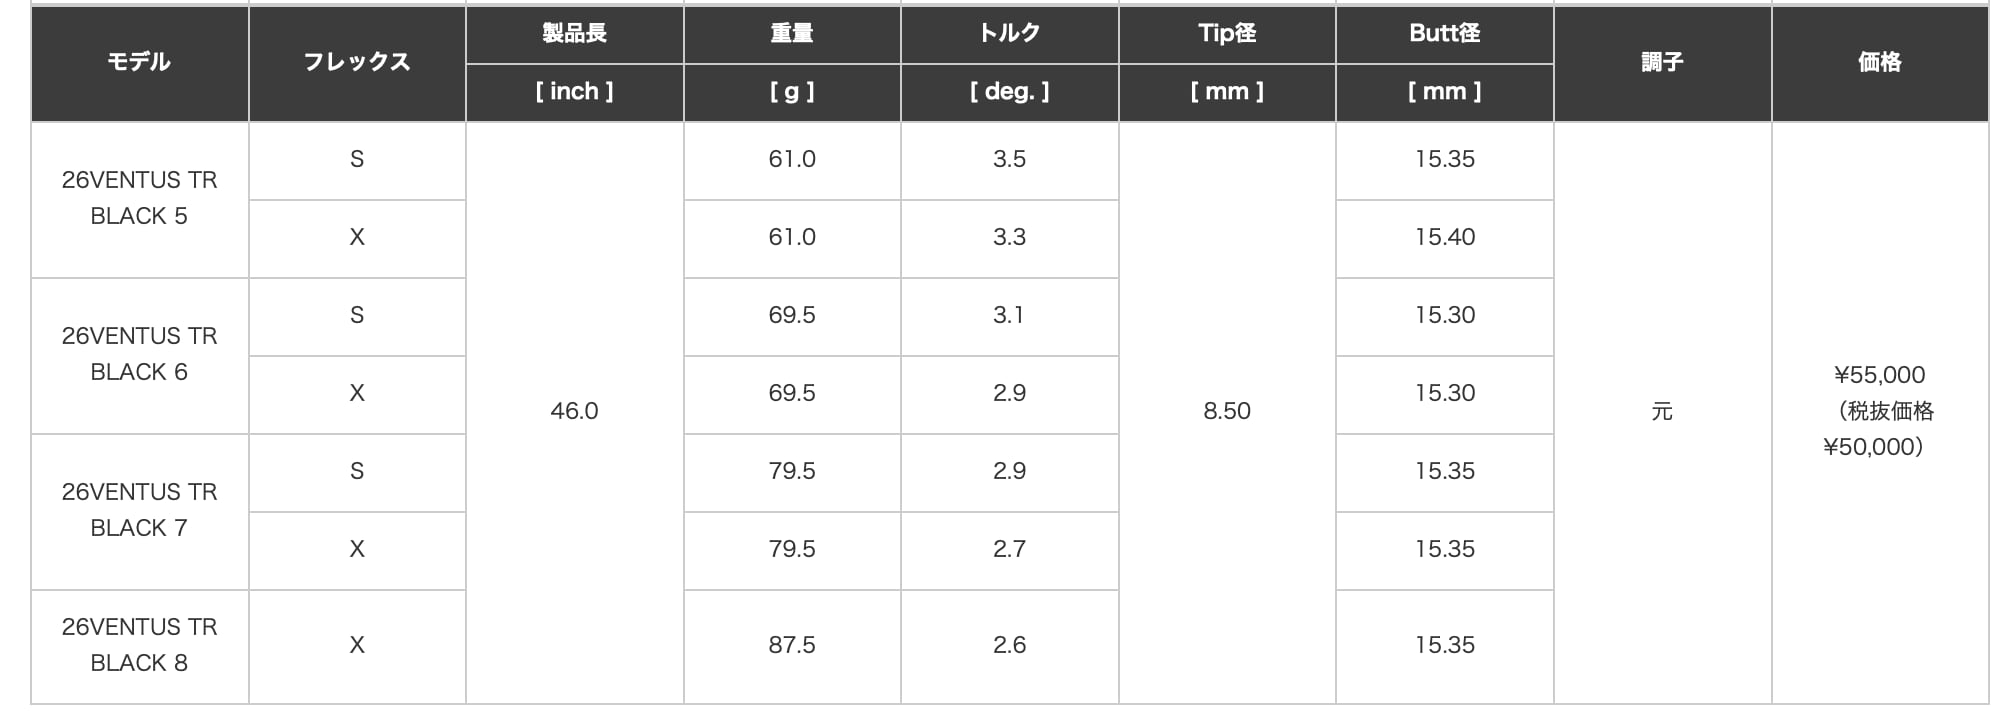Click the 価格 column header
Viewport: 2004px width, 722px height.
tap(1879, 62)
